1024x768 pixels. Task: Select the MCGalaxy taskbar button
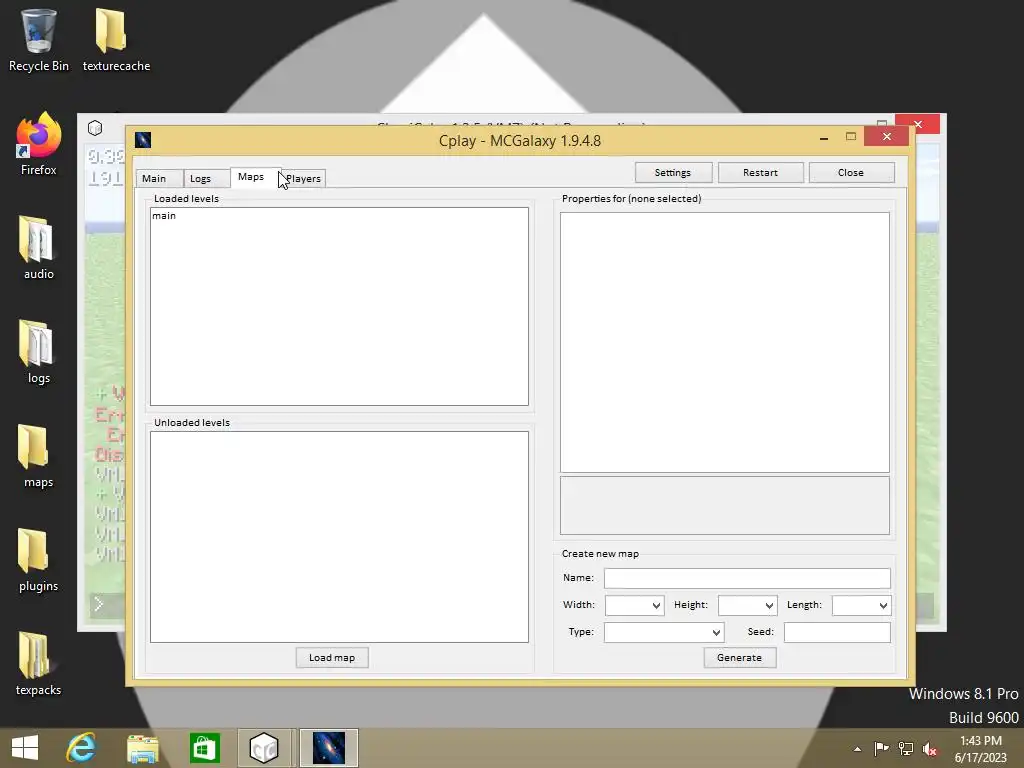(x=328, y=748)
